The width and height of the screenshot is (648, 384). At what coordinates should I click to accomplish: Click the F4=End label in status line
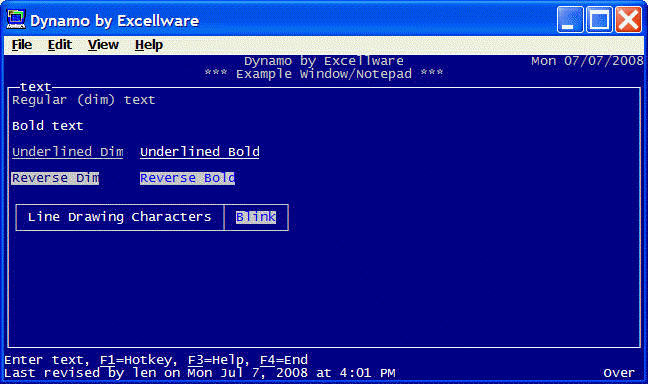(x=284, y=360)
